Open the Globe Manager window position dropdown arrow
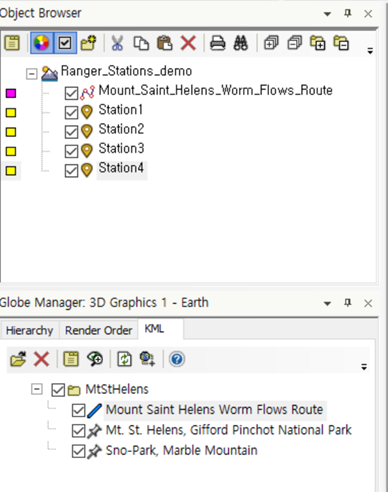Screen dimensions: 388x492 [x=327, y=304]
